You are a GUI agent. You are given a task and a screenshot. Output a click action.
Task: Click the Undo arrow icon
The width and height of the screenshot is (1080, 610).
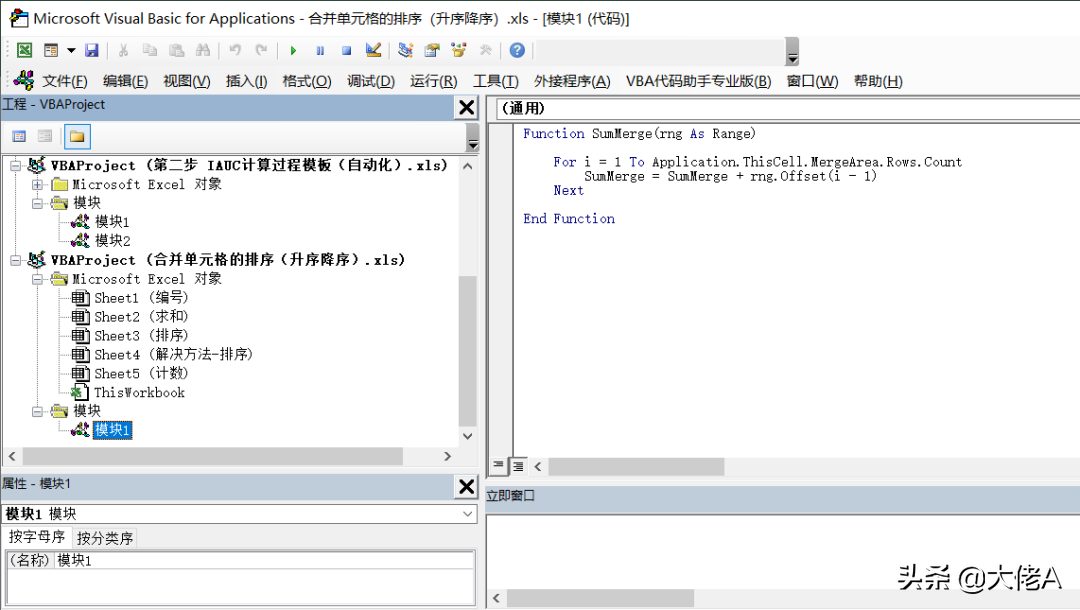[235, 50]
